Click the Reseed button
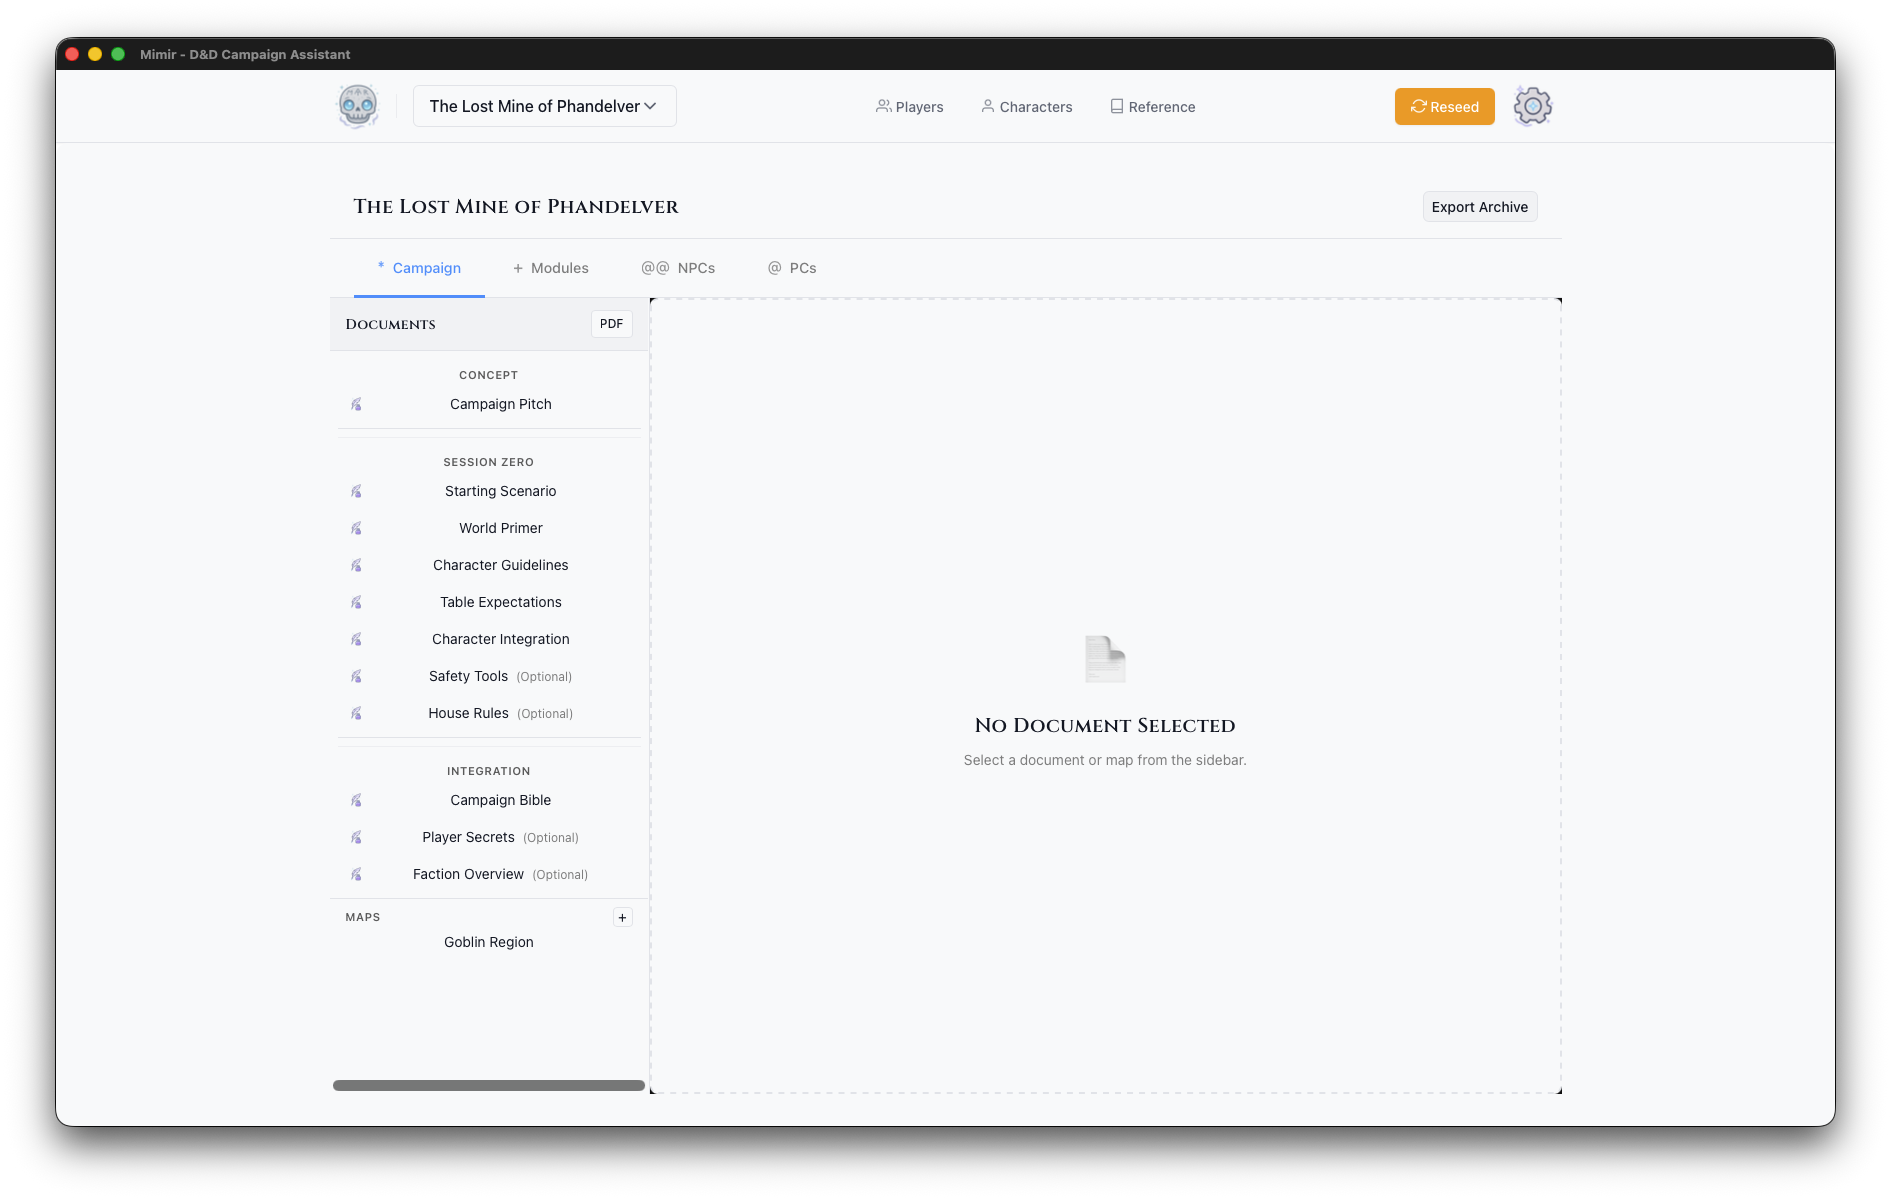Image resolution: width=1891 pixels, height=1200 pixels. pos(1444,106)
